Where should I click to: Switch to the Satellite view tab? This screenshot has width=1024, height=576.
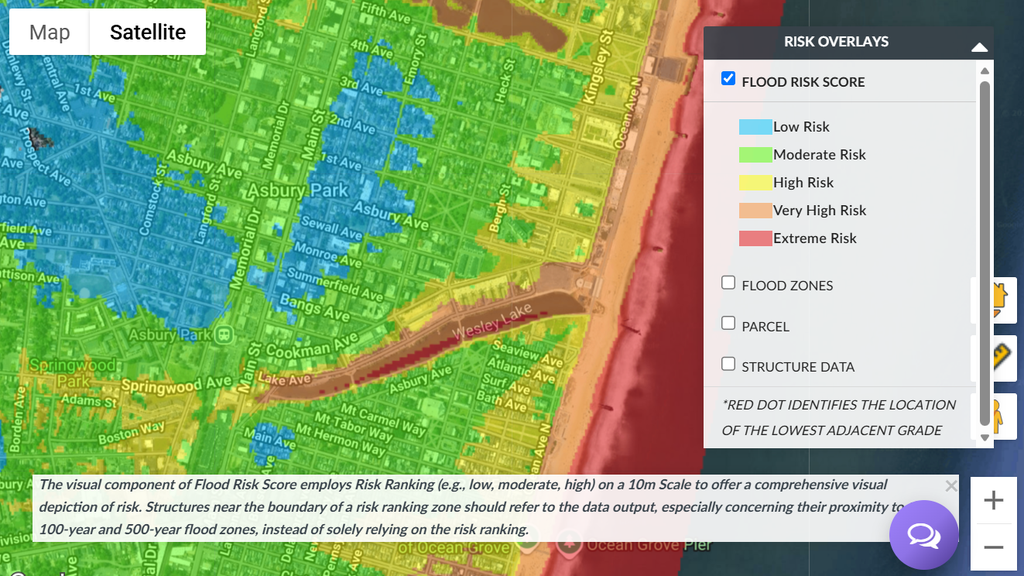pos(148,32)
